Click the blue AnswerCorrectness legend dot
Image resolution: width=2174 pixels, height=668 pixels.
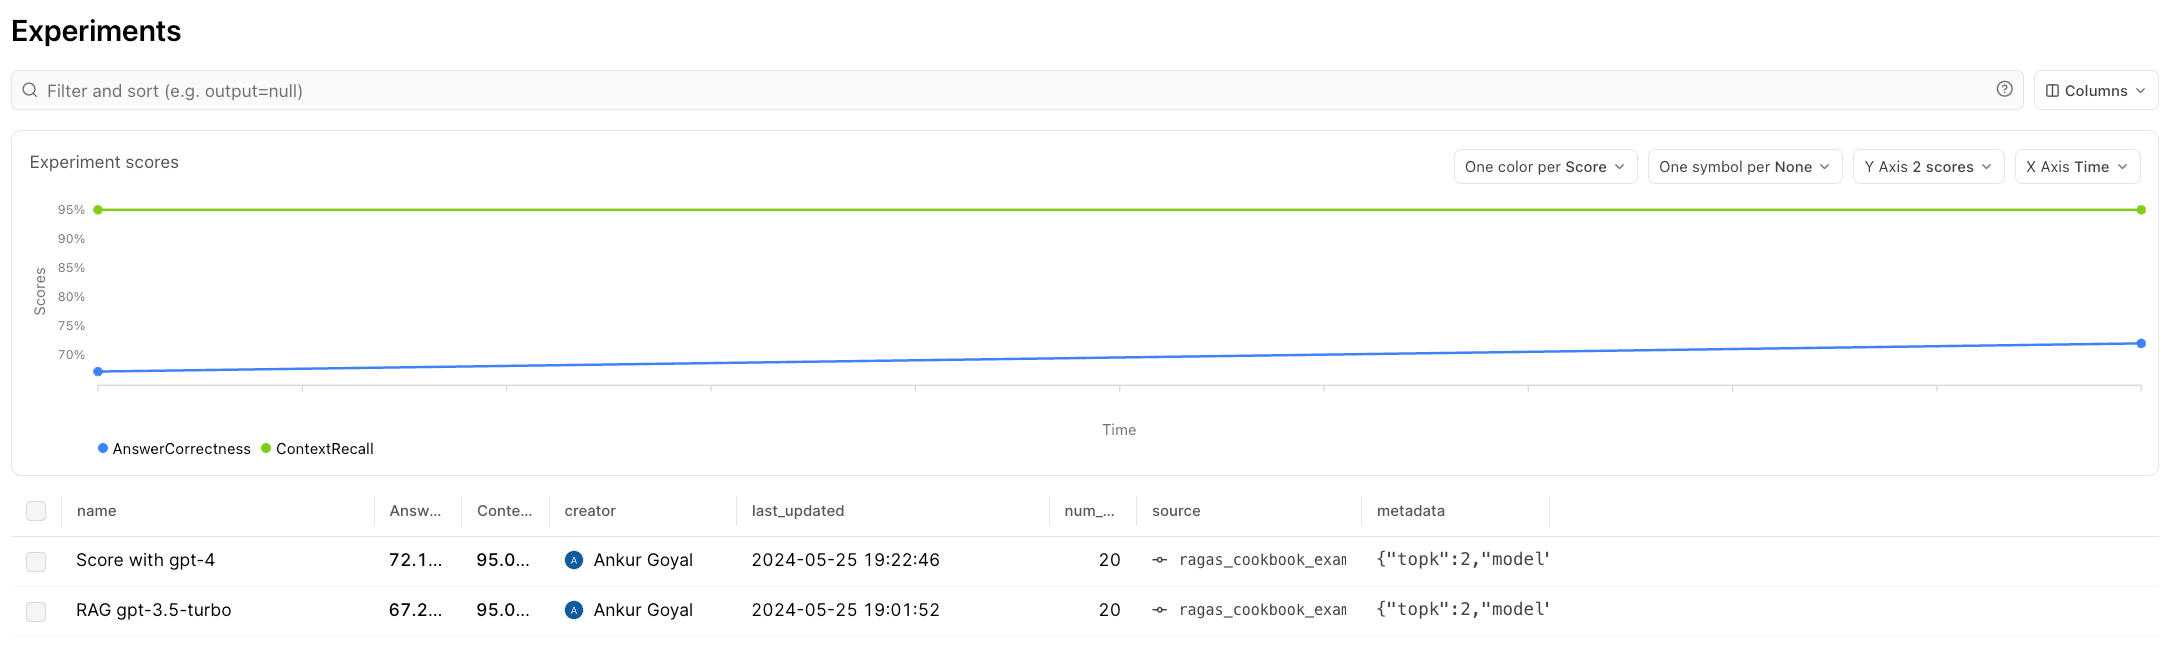coord(103,448)
